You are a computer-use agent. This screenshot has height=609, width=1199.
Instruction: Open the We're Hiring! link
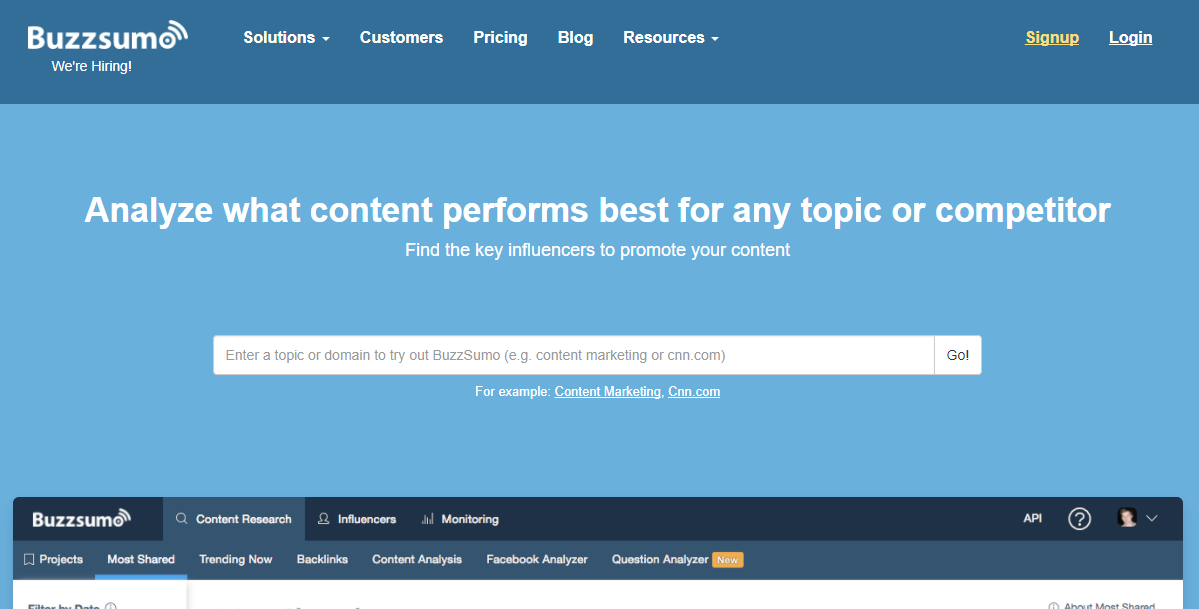point(92,67)
